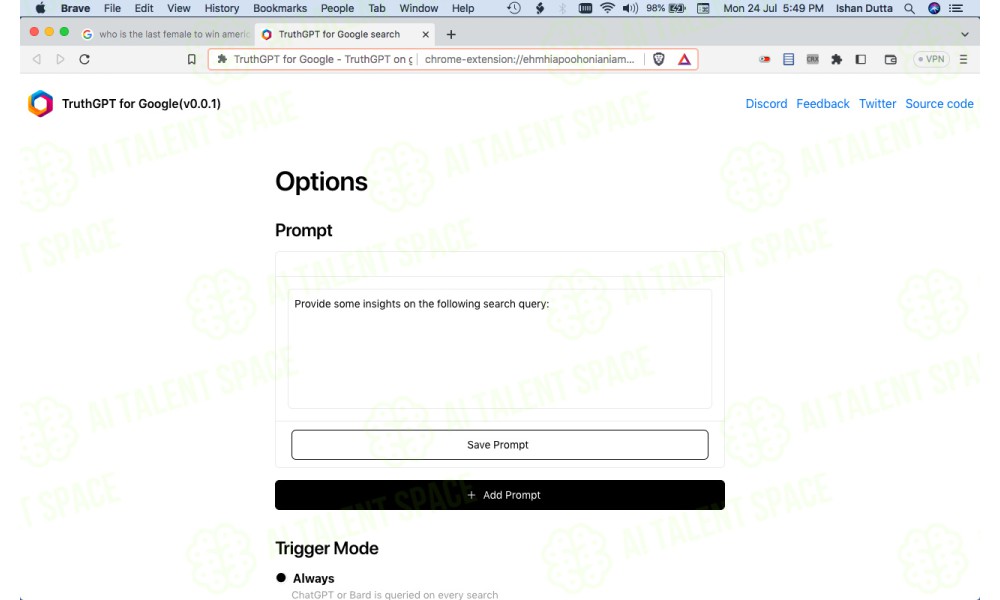Screen dimensions: 1000x600
Task: Open the Source code link
Action: [939, 103]
